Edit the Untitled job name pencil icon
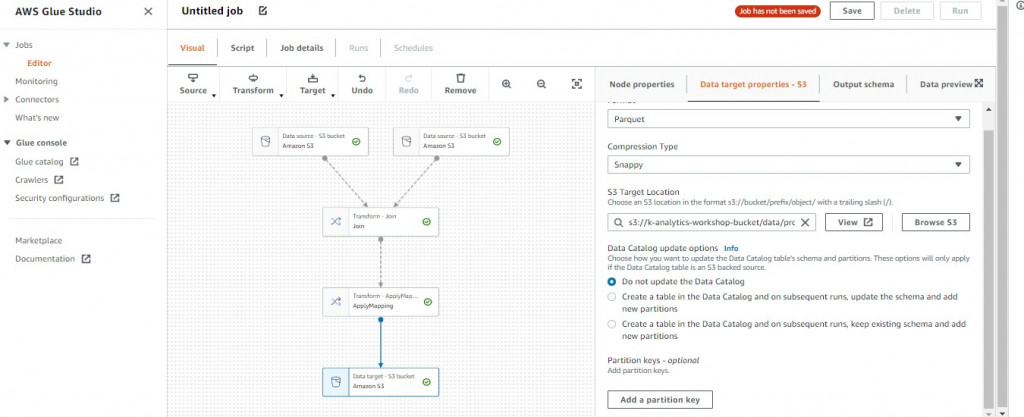This screenshot has height=417, width=1024. pyautogui.click(x=263, y=11)
